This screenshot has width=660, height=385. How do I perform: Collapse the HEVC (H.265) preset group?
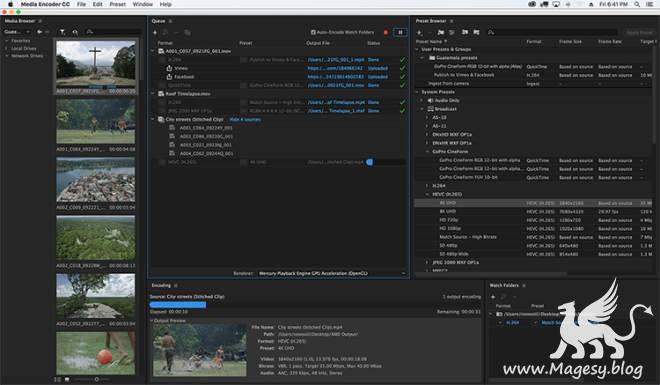pos(428,194)
